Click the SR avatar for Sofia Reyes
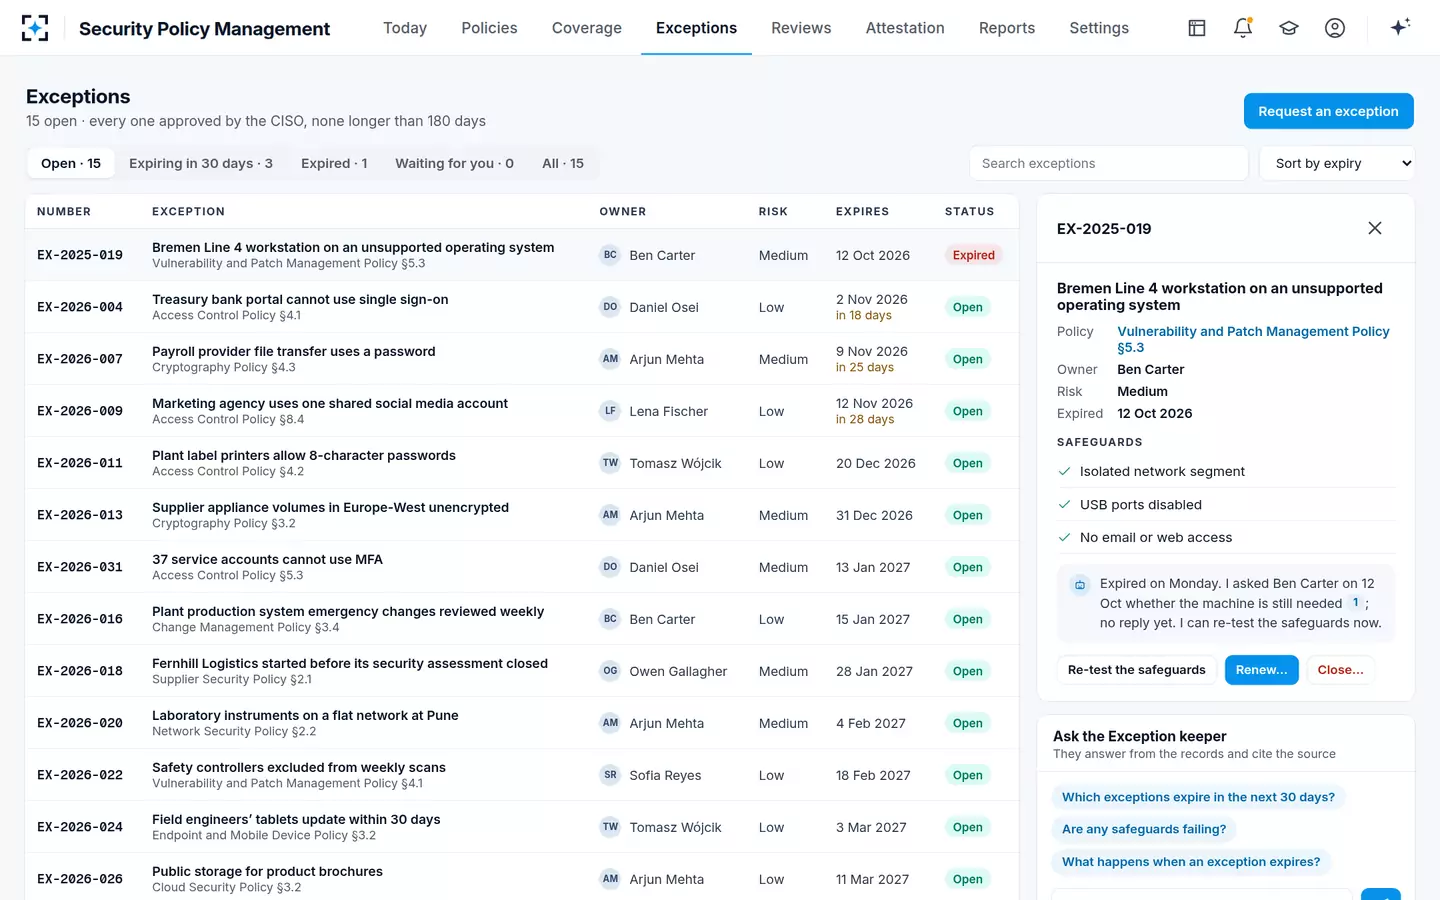This screenshot has height=900, width=1440. pyautogui.click(x=610, y=775)
